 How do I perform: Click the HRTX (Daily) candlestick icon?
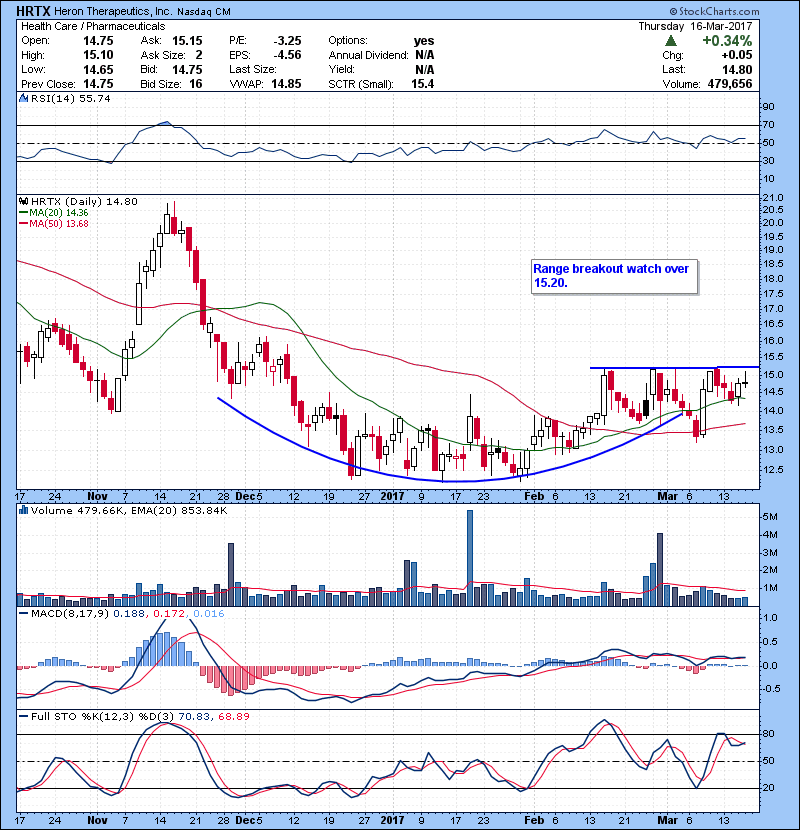coord(23,201)
